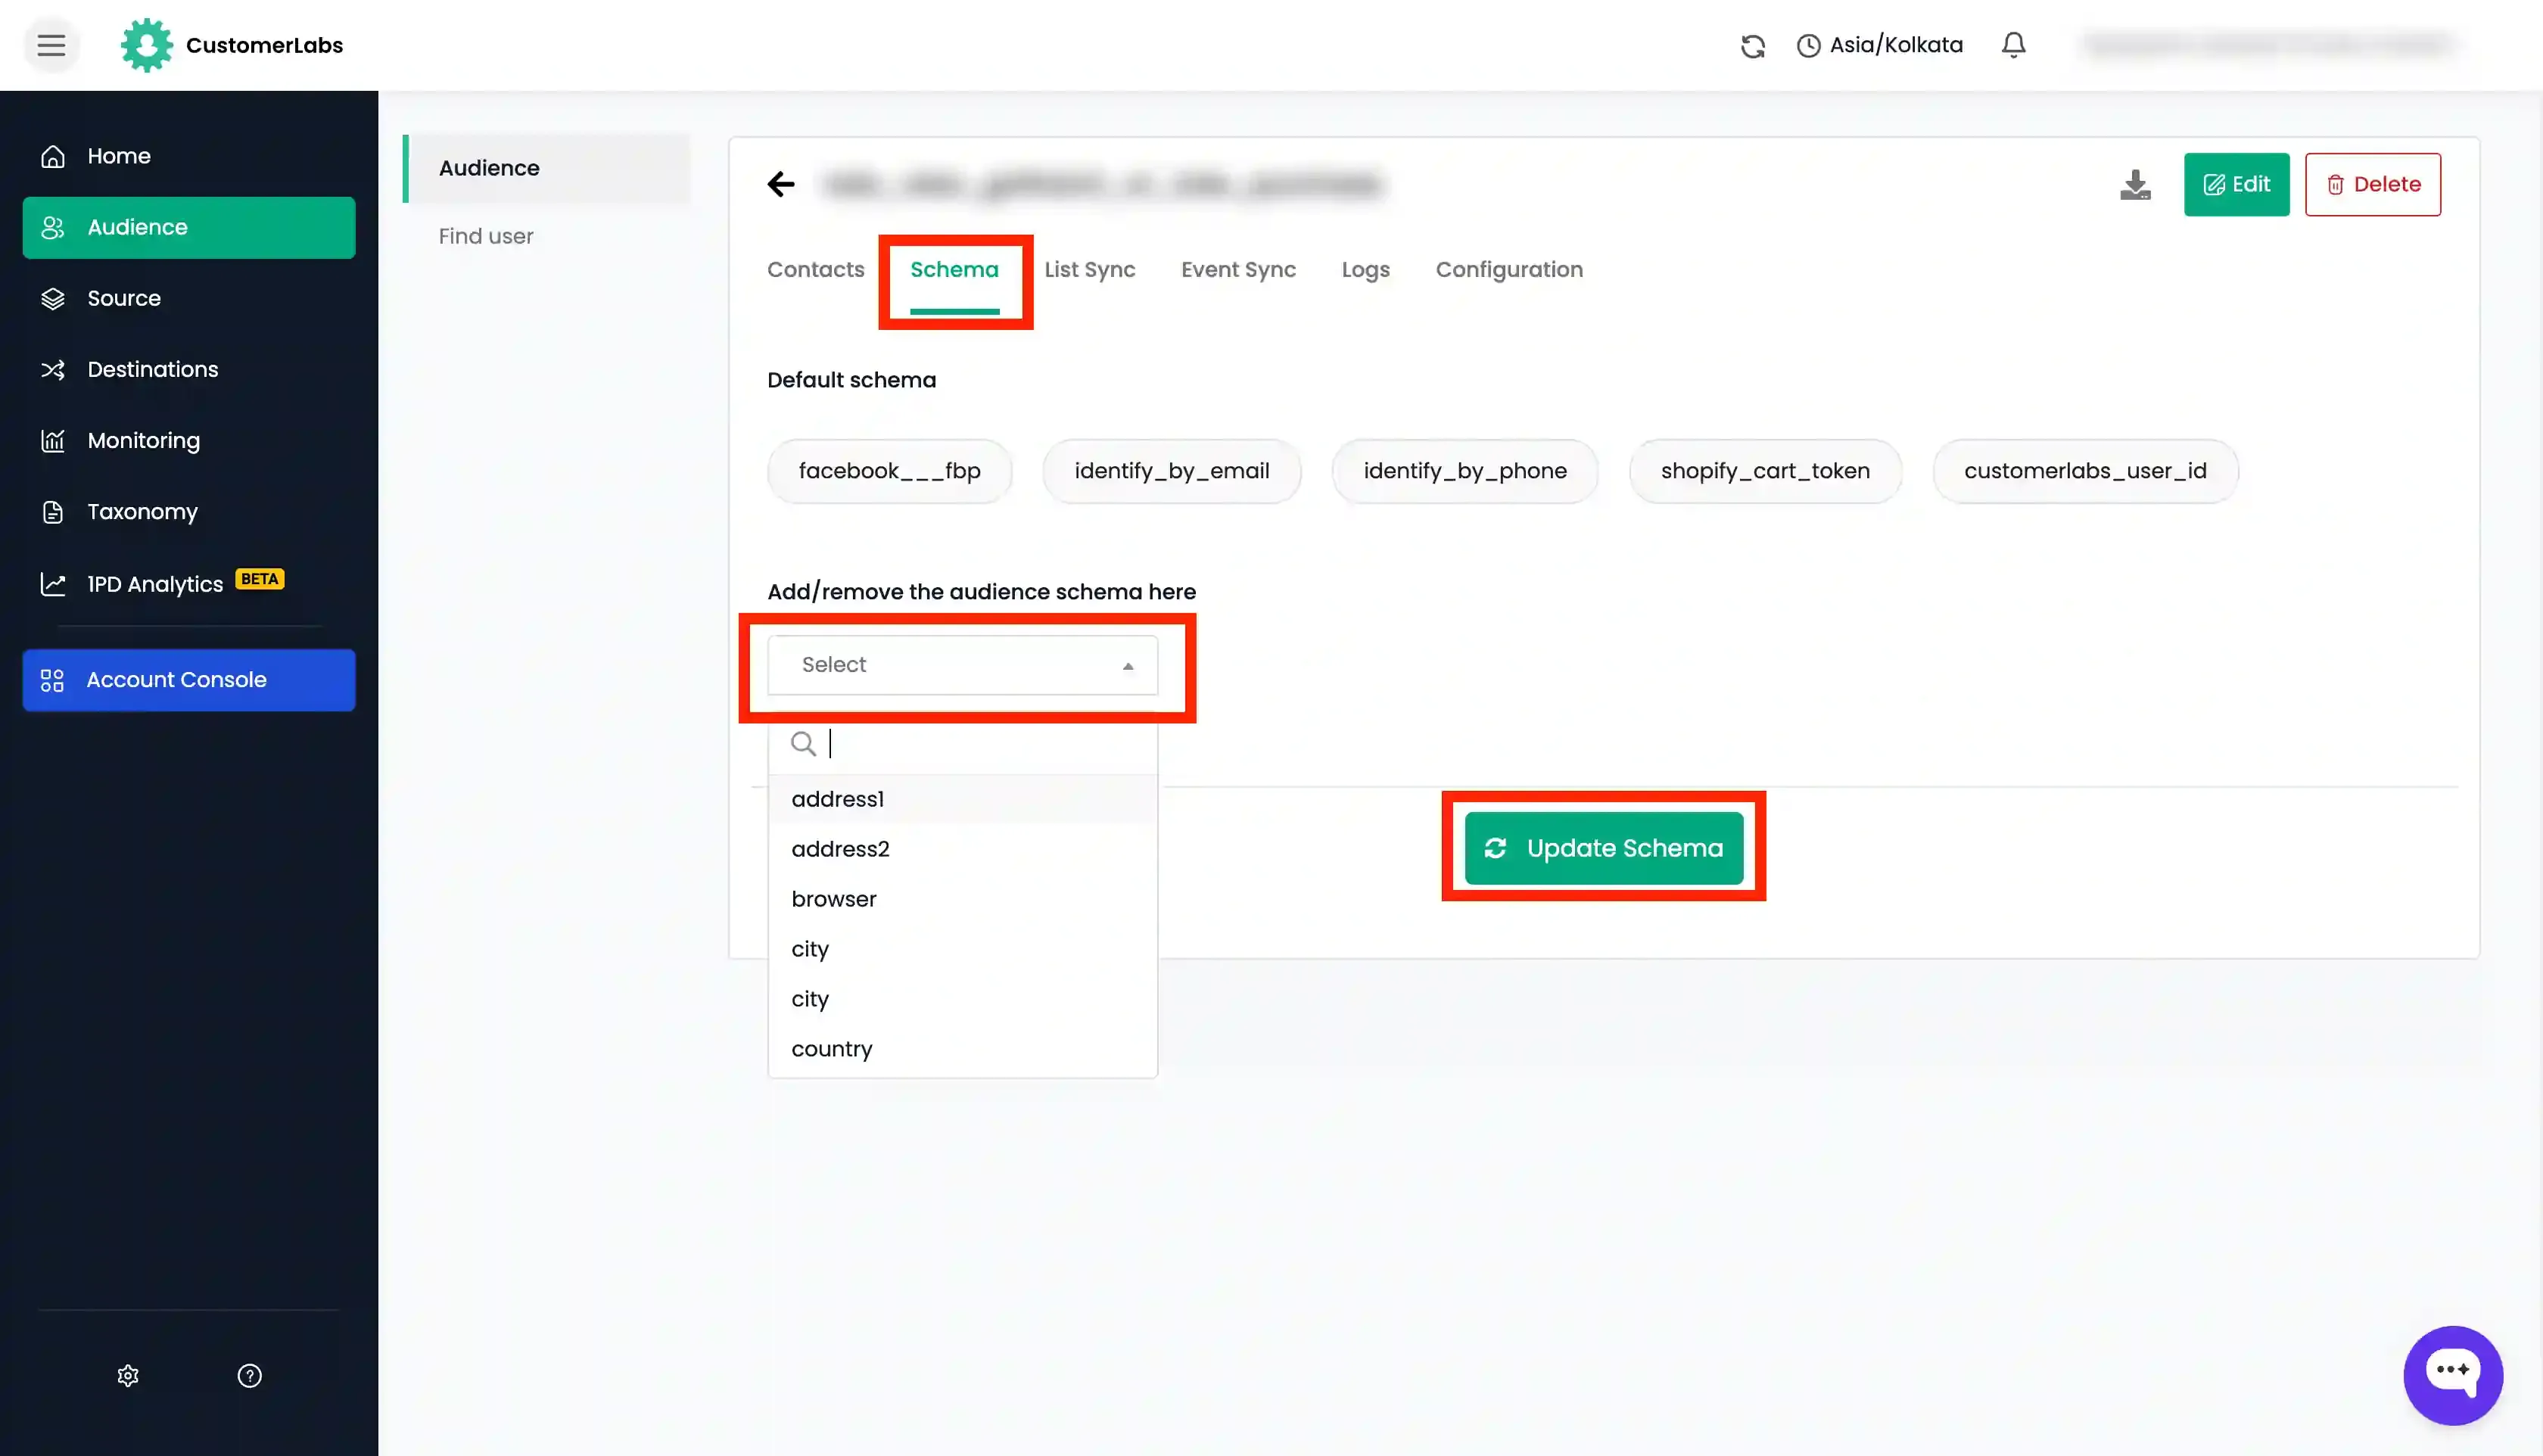Switch to the List Sync tab
The image size is (2543, 1456).
(1089, 269)
